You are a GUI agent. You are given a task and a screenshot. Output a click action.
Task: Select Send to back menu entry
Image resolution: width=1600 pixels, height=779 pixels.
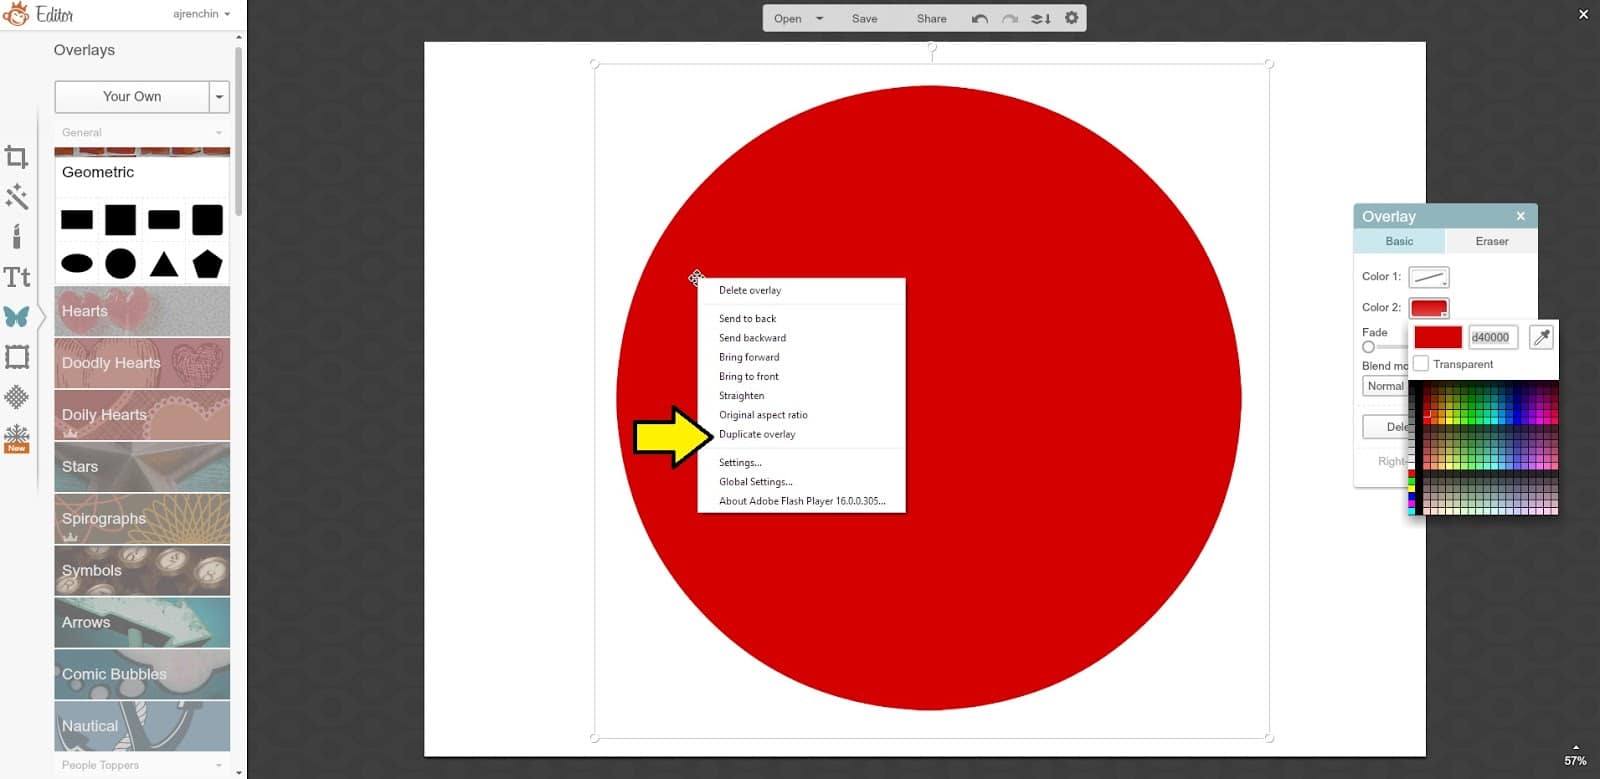tap(747, 318)
